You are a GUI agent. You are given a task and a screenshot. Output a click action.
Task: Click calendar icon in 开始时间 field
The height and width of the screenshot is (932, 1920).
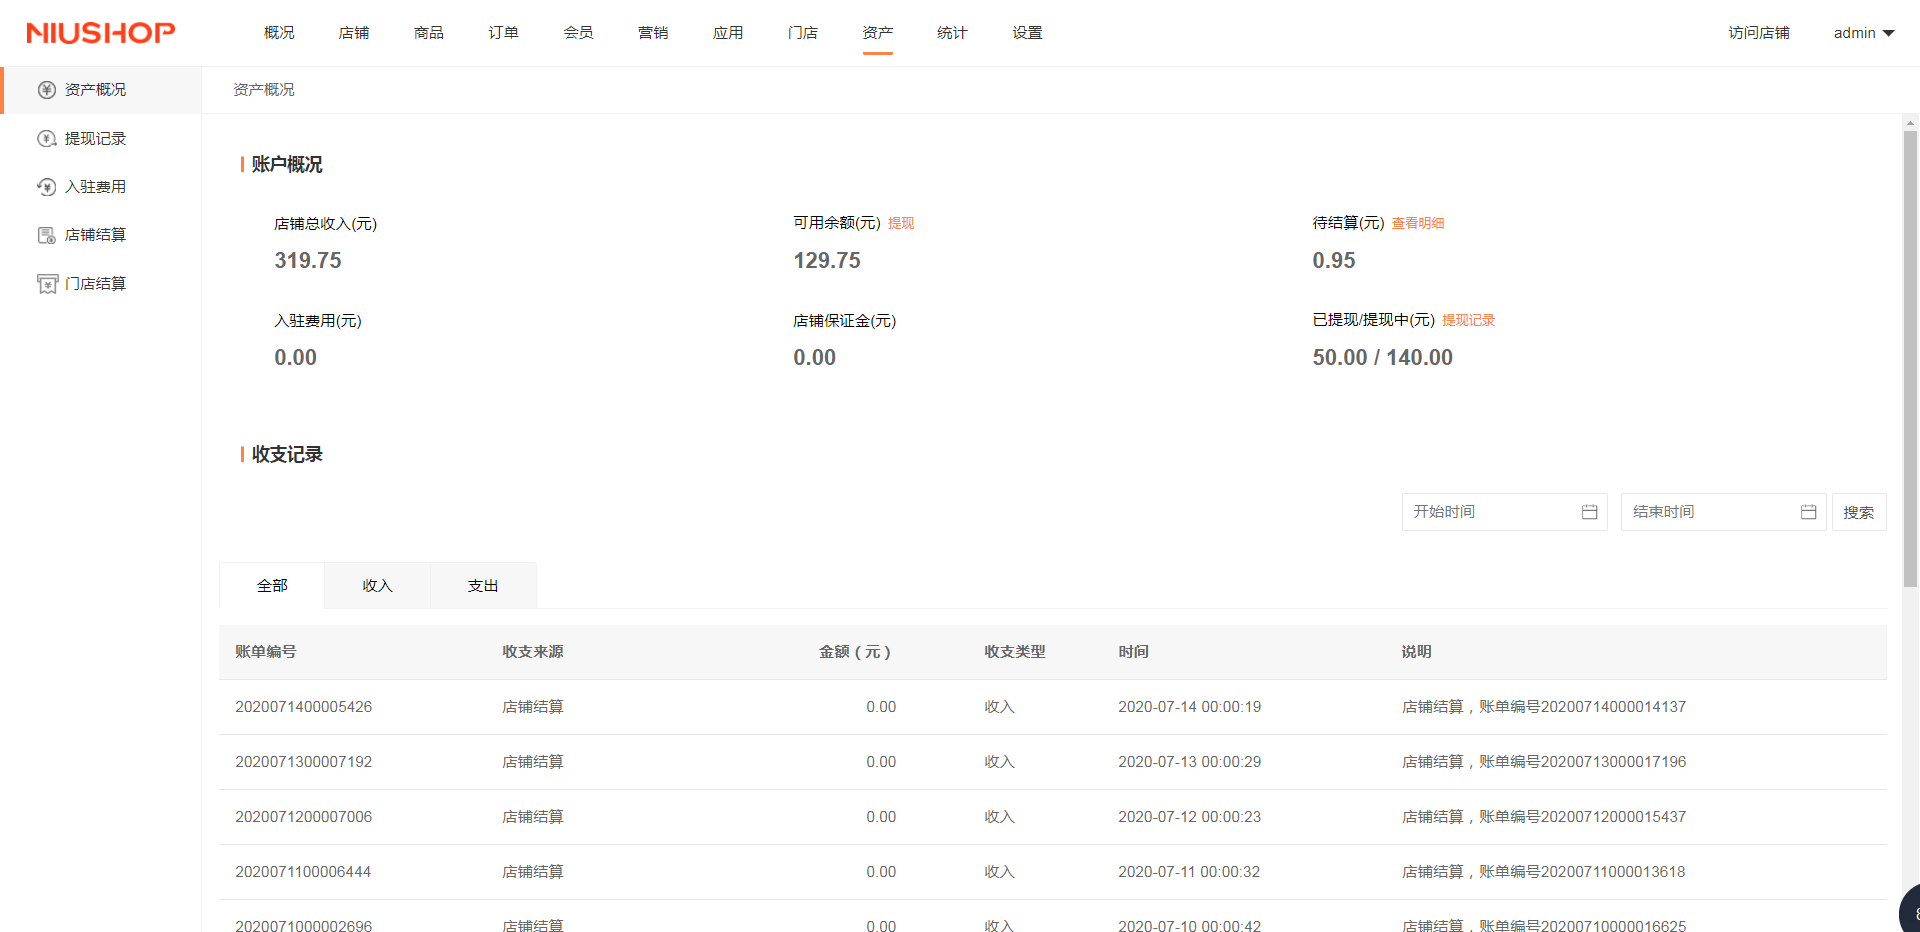click(1589, 512)
